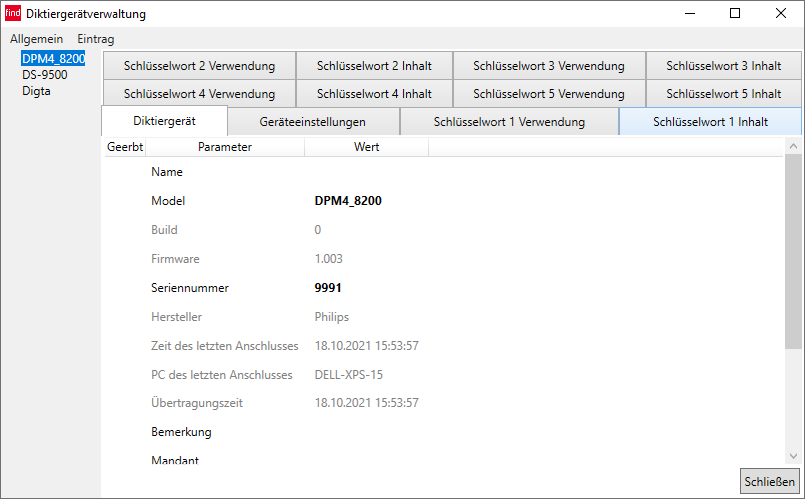
Task: Click the scrollbar up arrow
Action: (793, 146)
